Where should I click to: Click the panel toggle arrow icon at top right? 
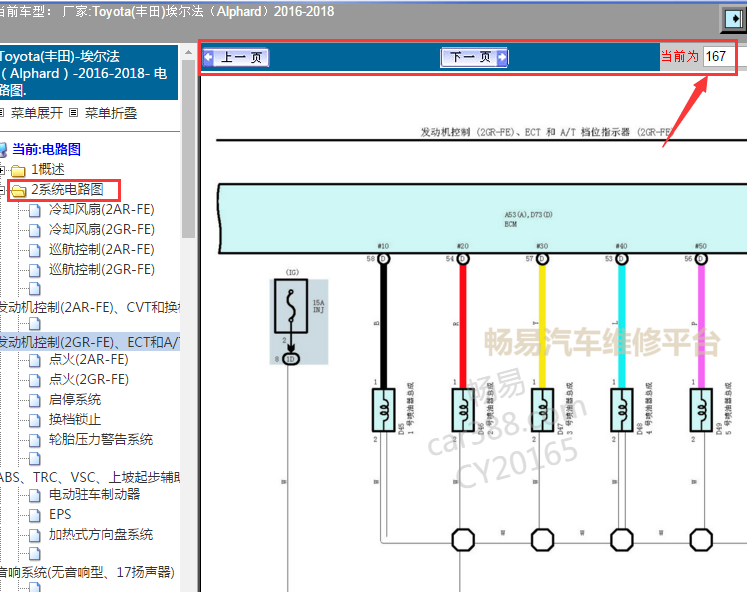click(x=733, y=19)
